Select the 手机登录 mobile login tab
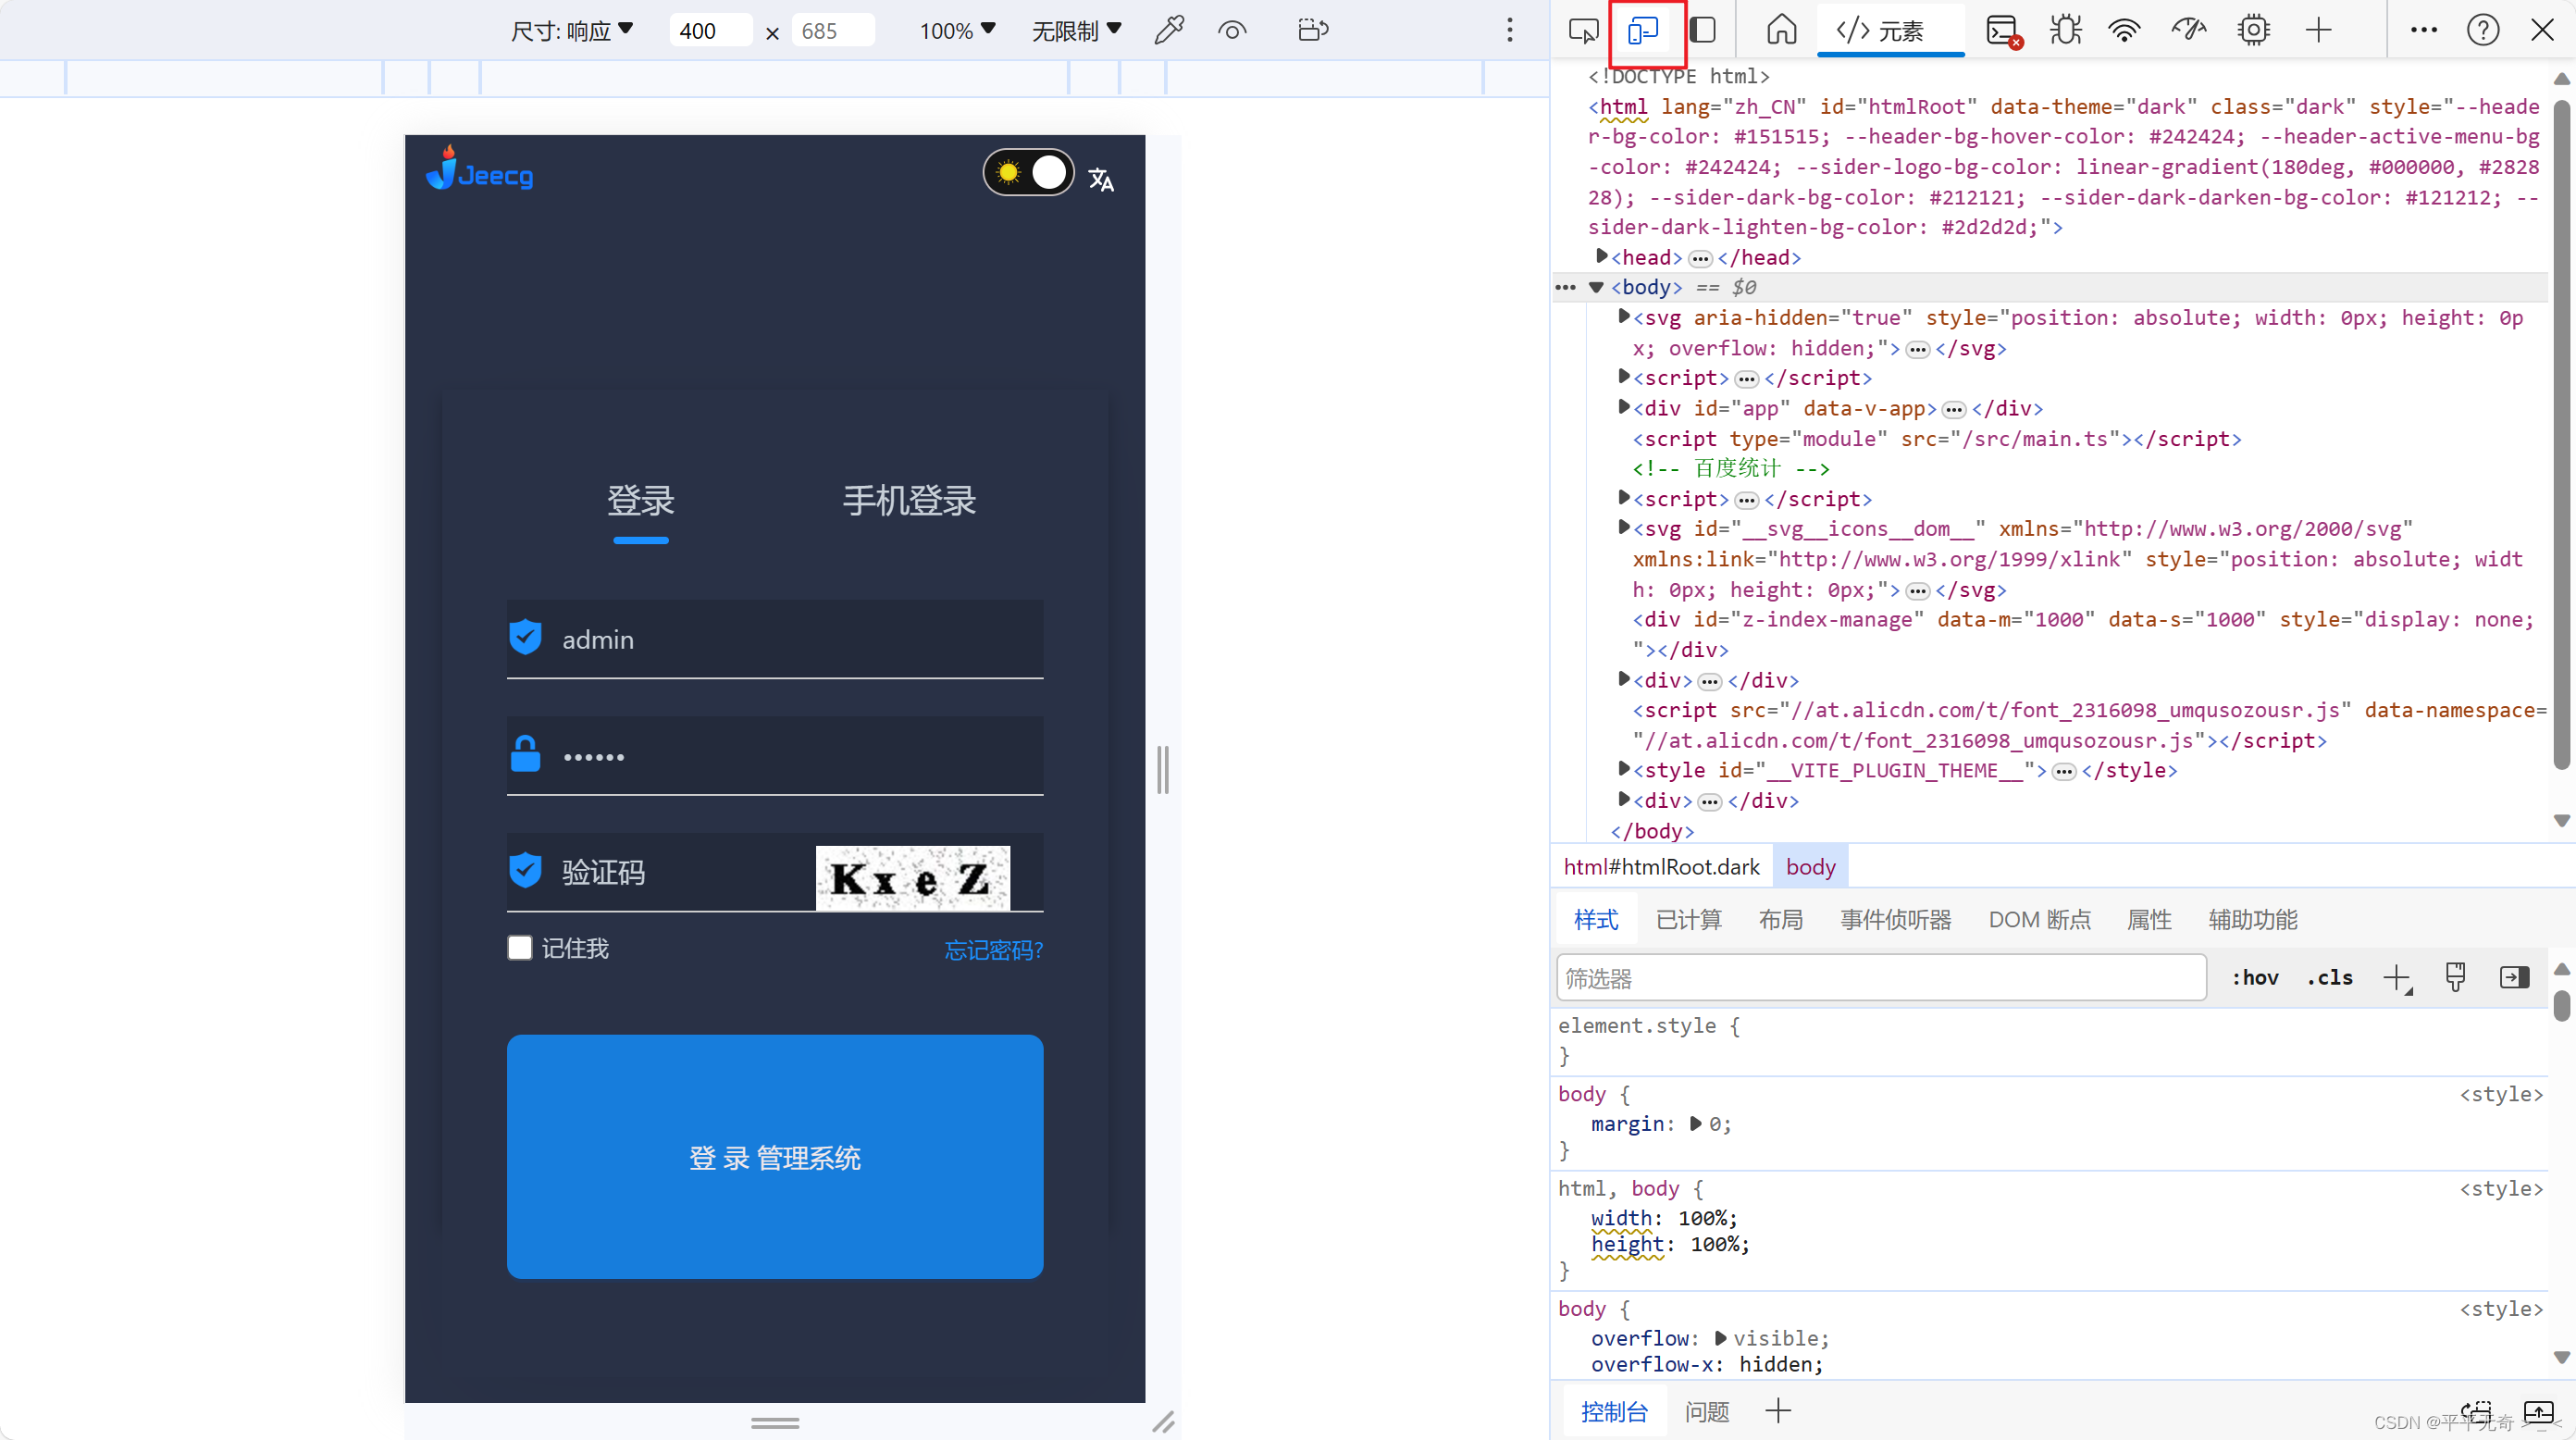2576x1440 pixels. (909, 500)
